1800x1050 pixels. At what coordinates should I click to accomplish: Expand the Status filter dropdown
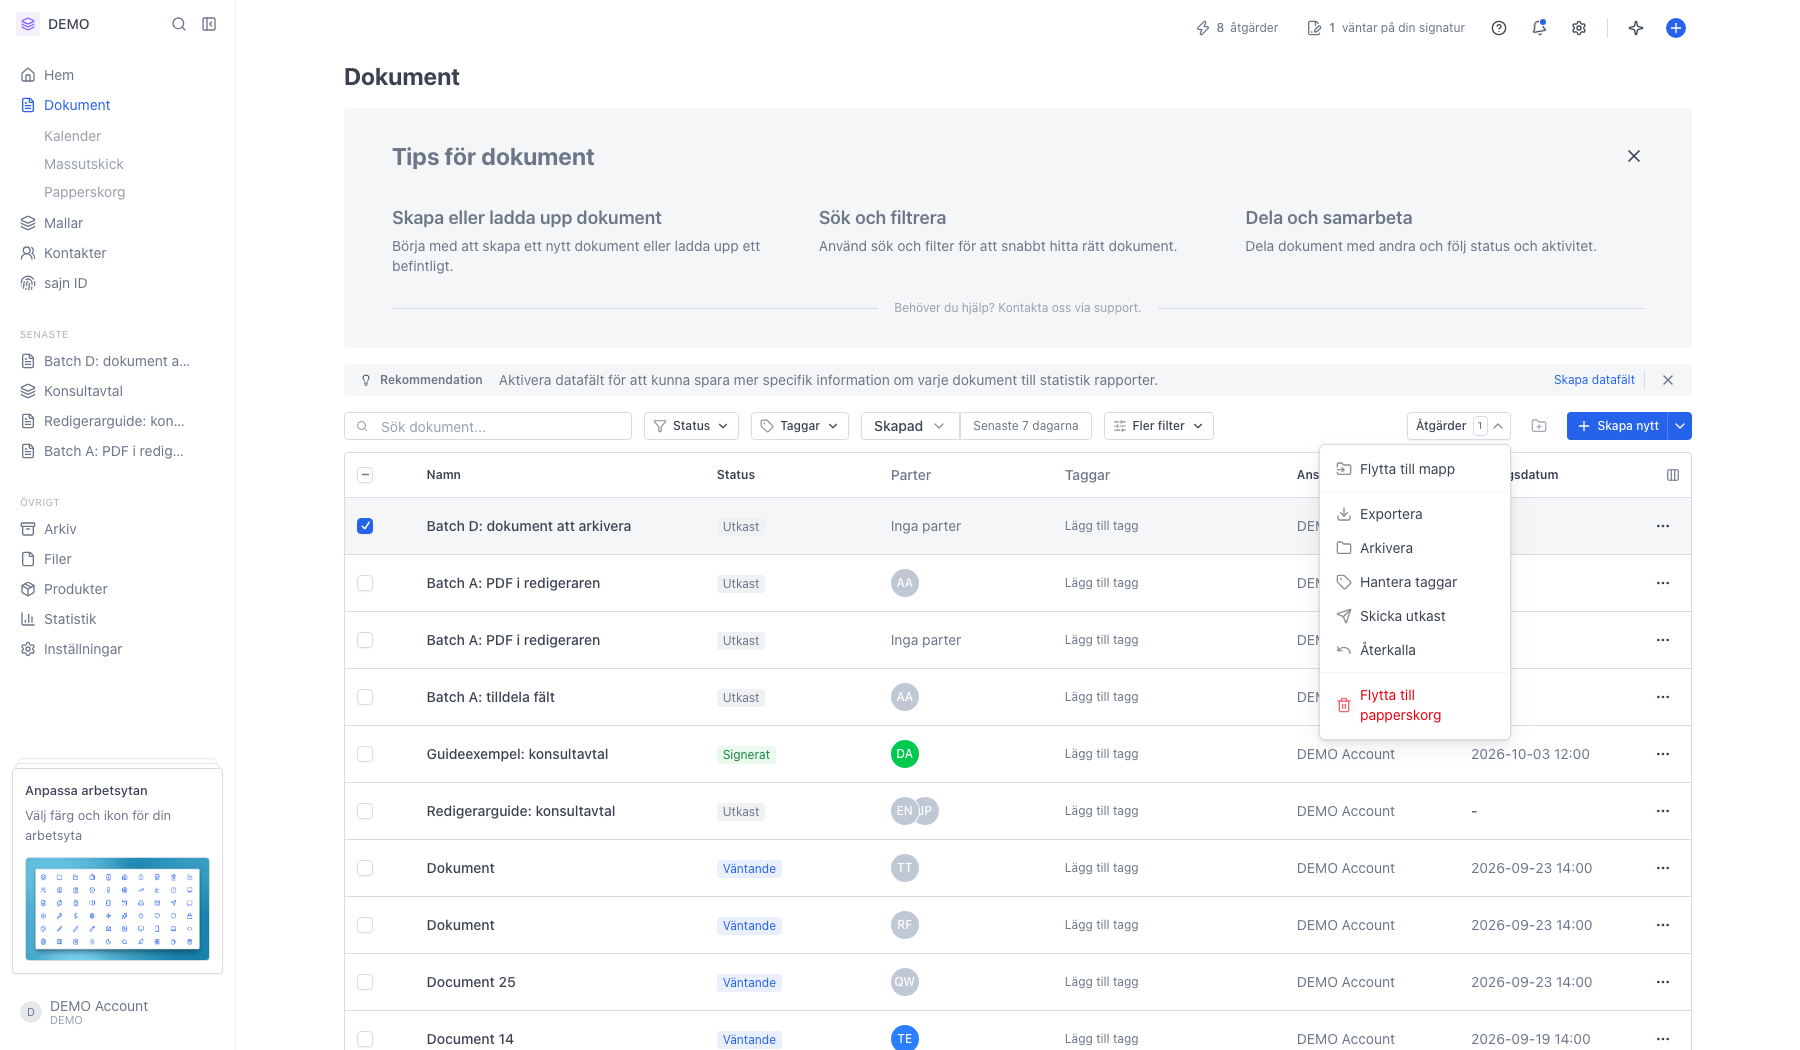click(691, 426)
